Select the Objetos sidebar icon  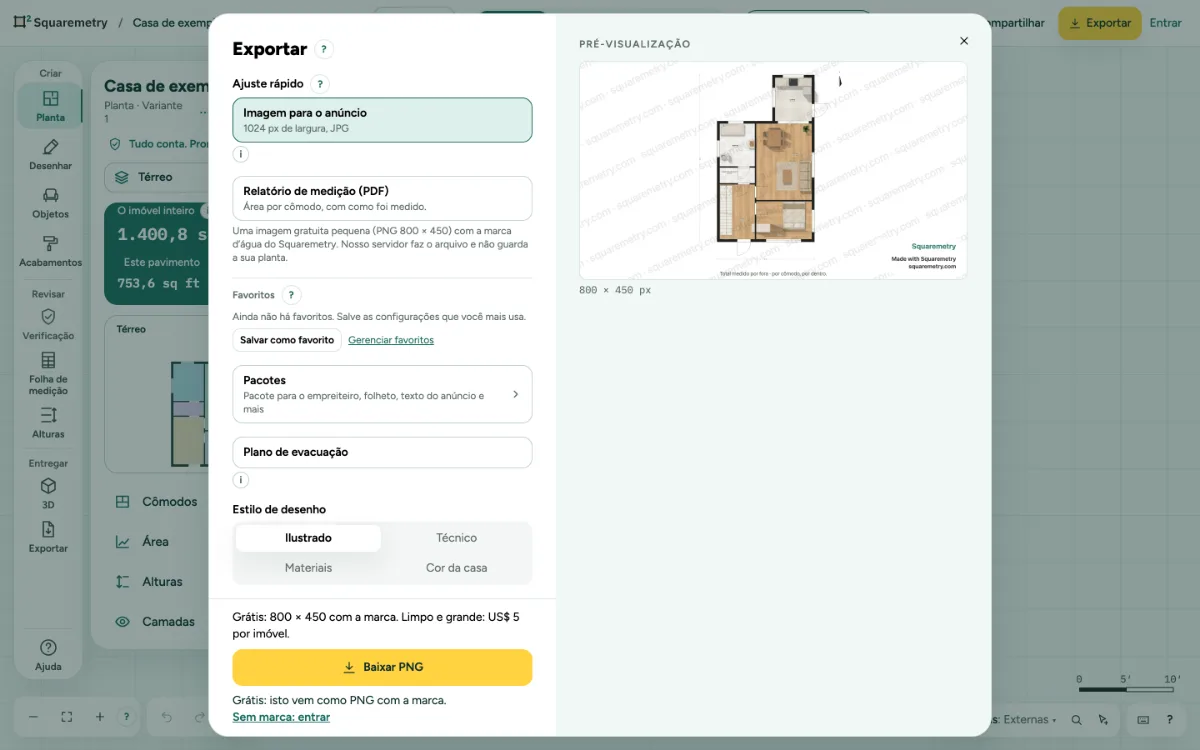(x=50, y=203)
